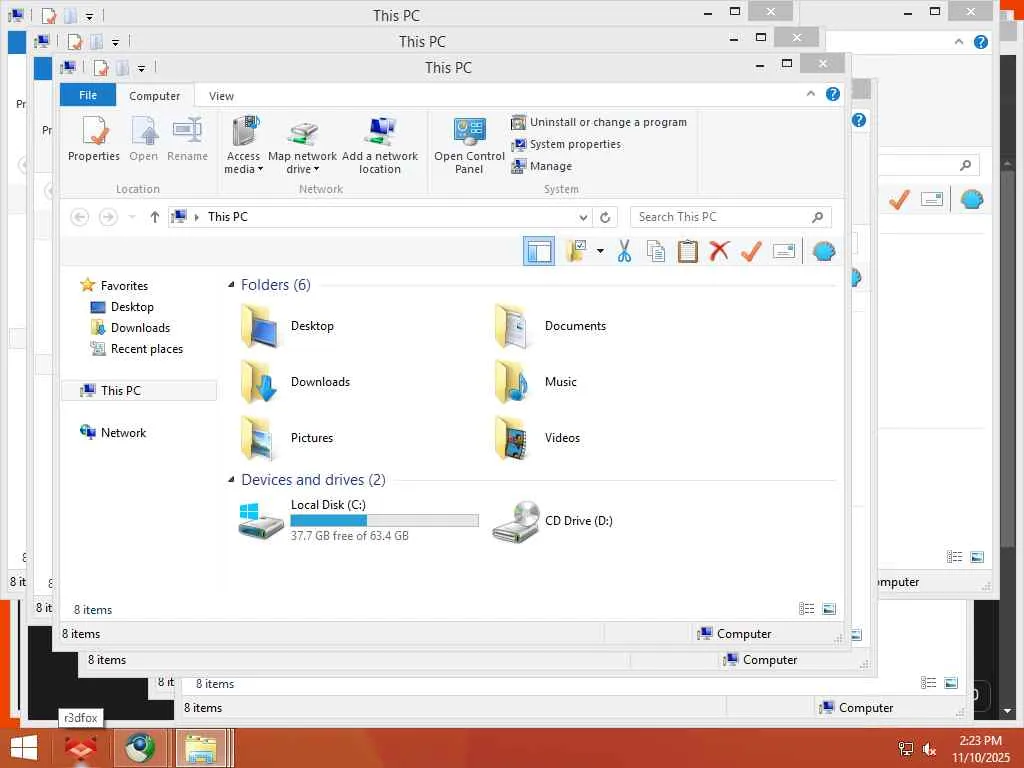
Task: Select Desktop under Favorites in navigation pane
Action: click(132, 307)
